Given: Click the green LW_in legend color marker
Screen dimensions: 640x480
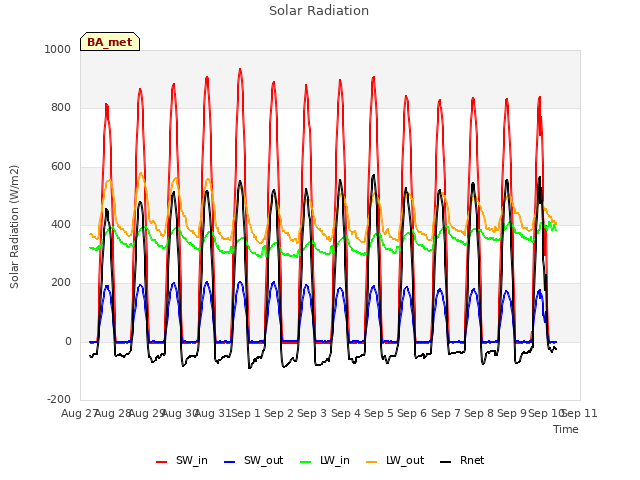Looking at the screenshot, I should click(306, 462).
